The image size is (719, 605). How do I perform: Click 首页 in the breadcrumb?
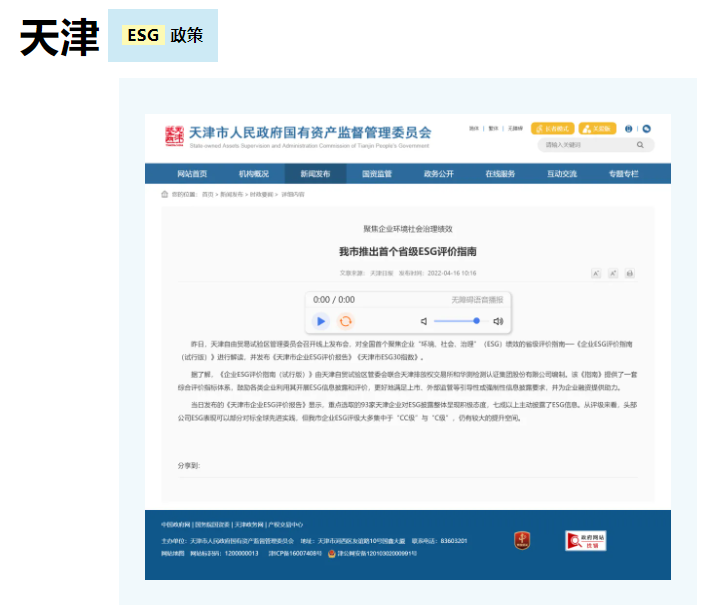click(208, 194)
